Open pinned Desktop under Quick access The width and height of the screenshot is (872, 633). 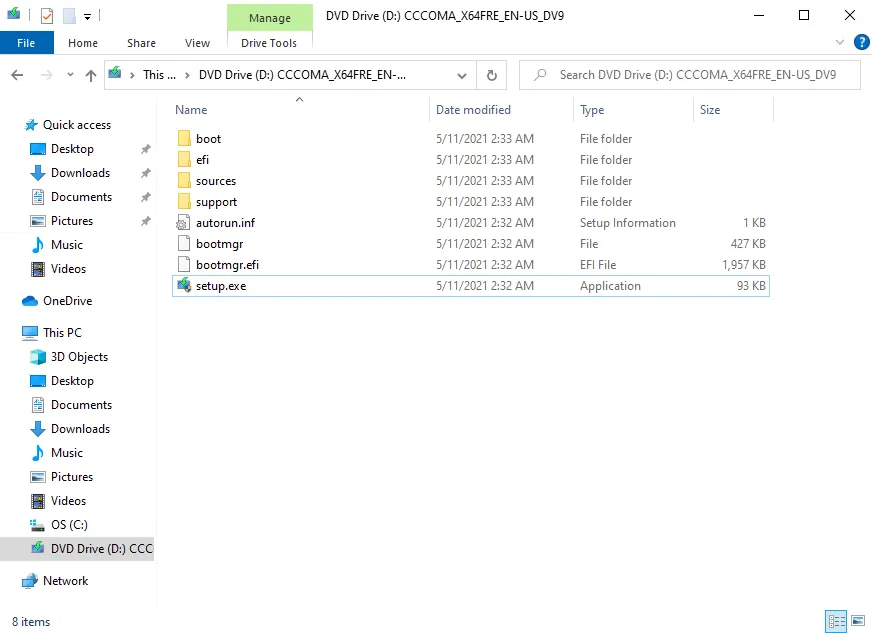[x=72, y=149]
